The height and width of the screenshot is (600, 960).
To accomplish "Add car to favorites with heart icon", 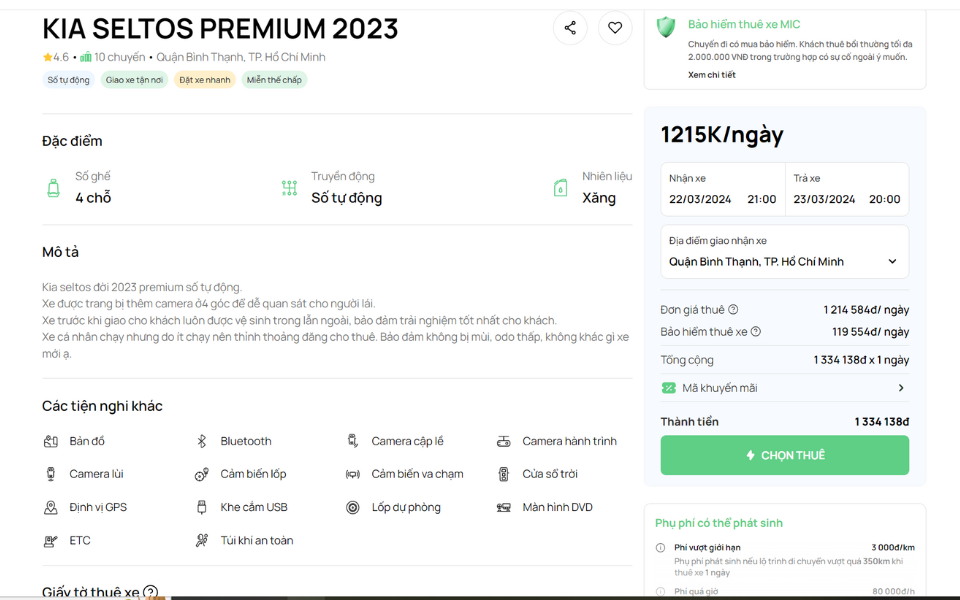I will point(615,28).
